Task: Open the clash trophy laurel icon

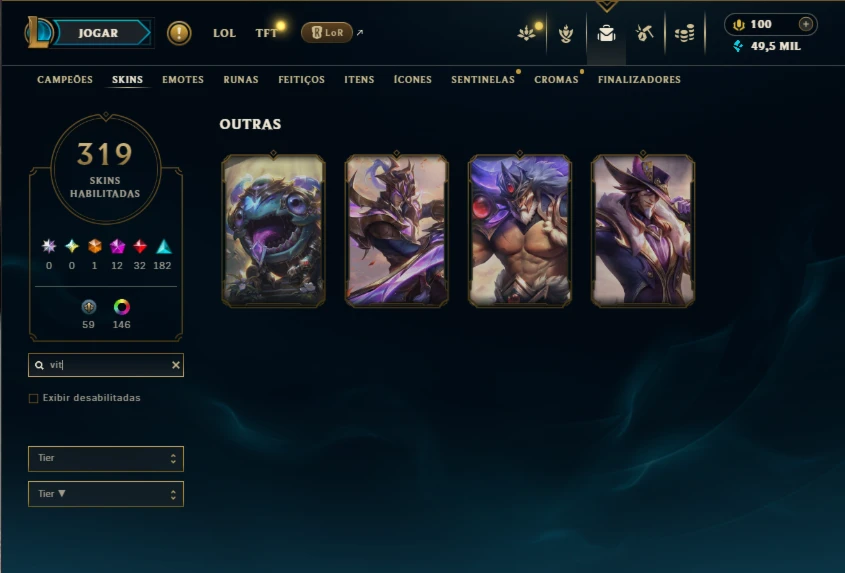Action: click(x=566, y=33)
